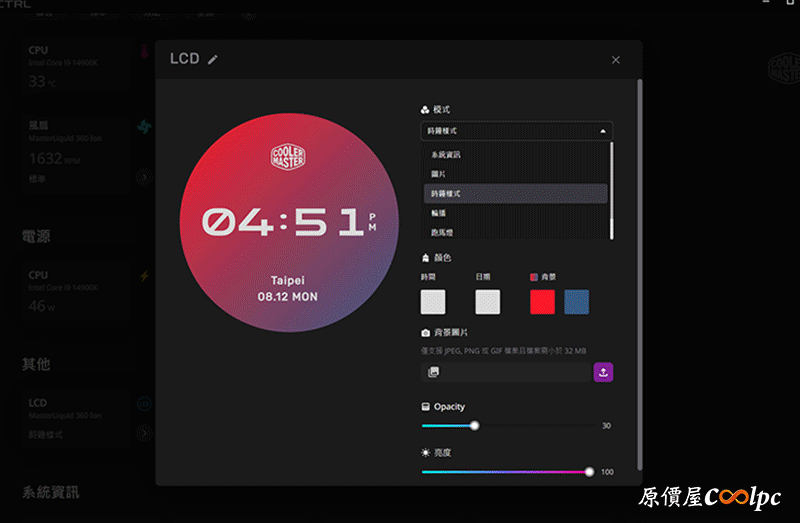Select 圖片 from the mode list
Screen dimensions: 800x523
coord(438,174)
